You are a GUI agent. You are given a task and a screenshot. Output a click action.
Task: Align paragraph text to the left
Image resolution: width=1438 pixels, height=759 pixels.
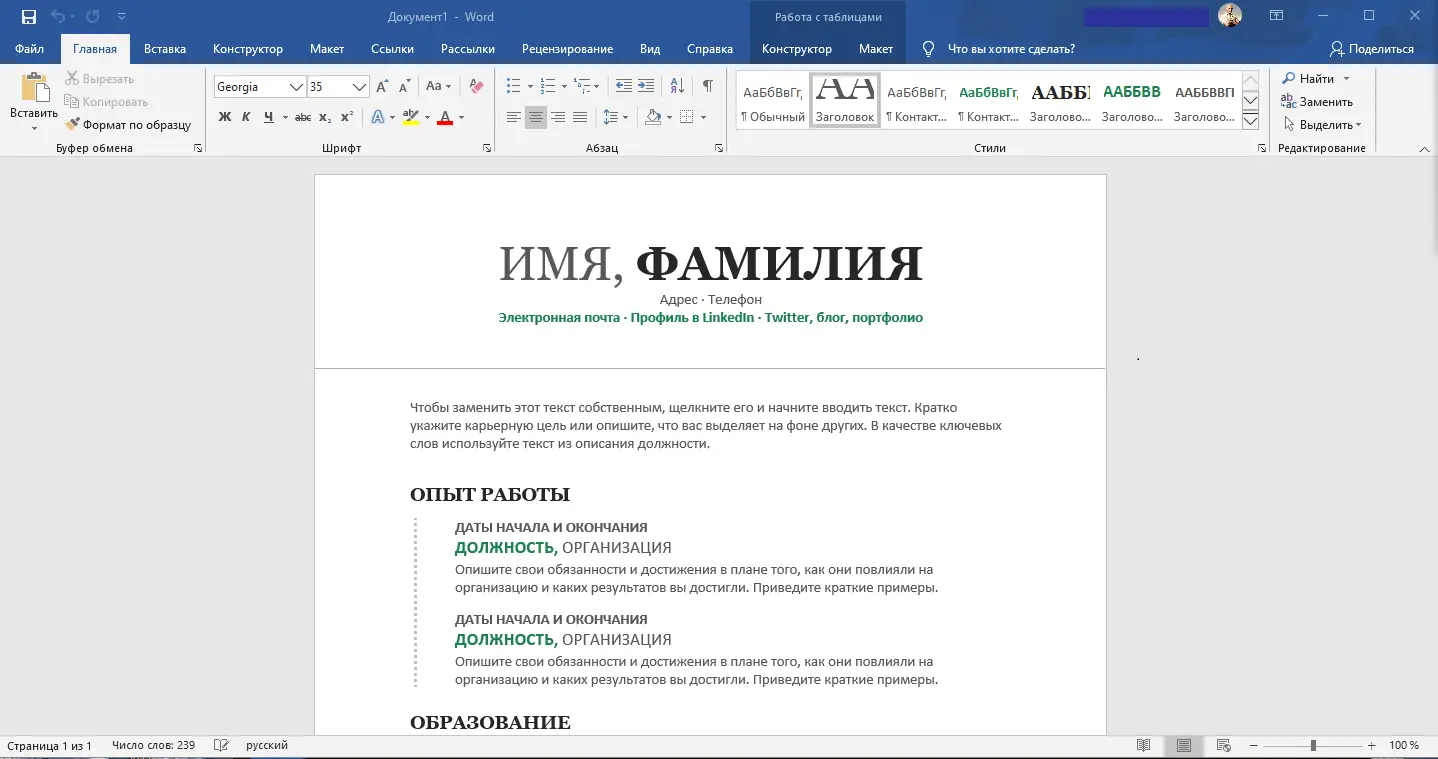[x=514, y=117]
